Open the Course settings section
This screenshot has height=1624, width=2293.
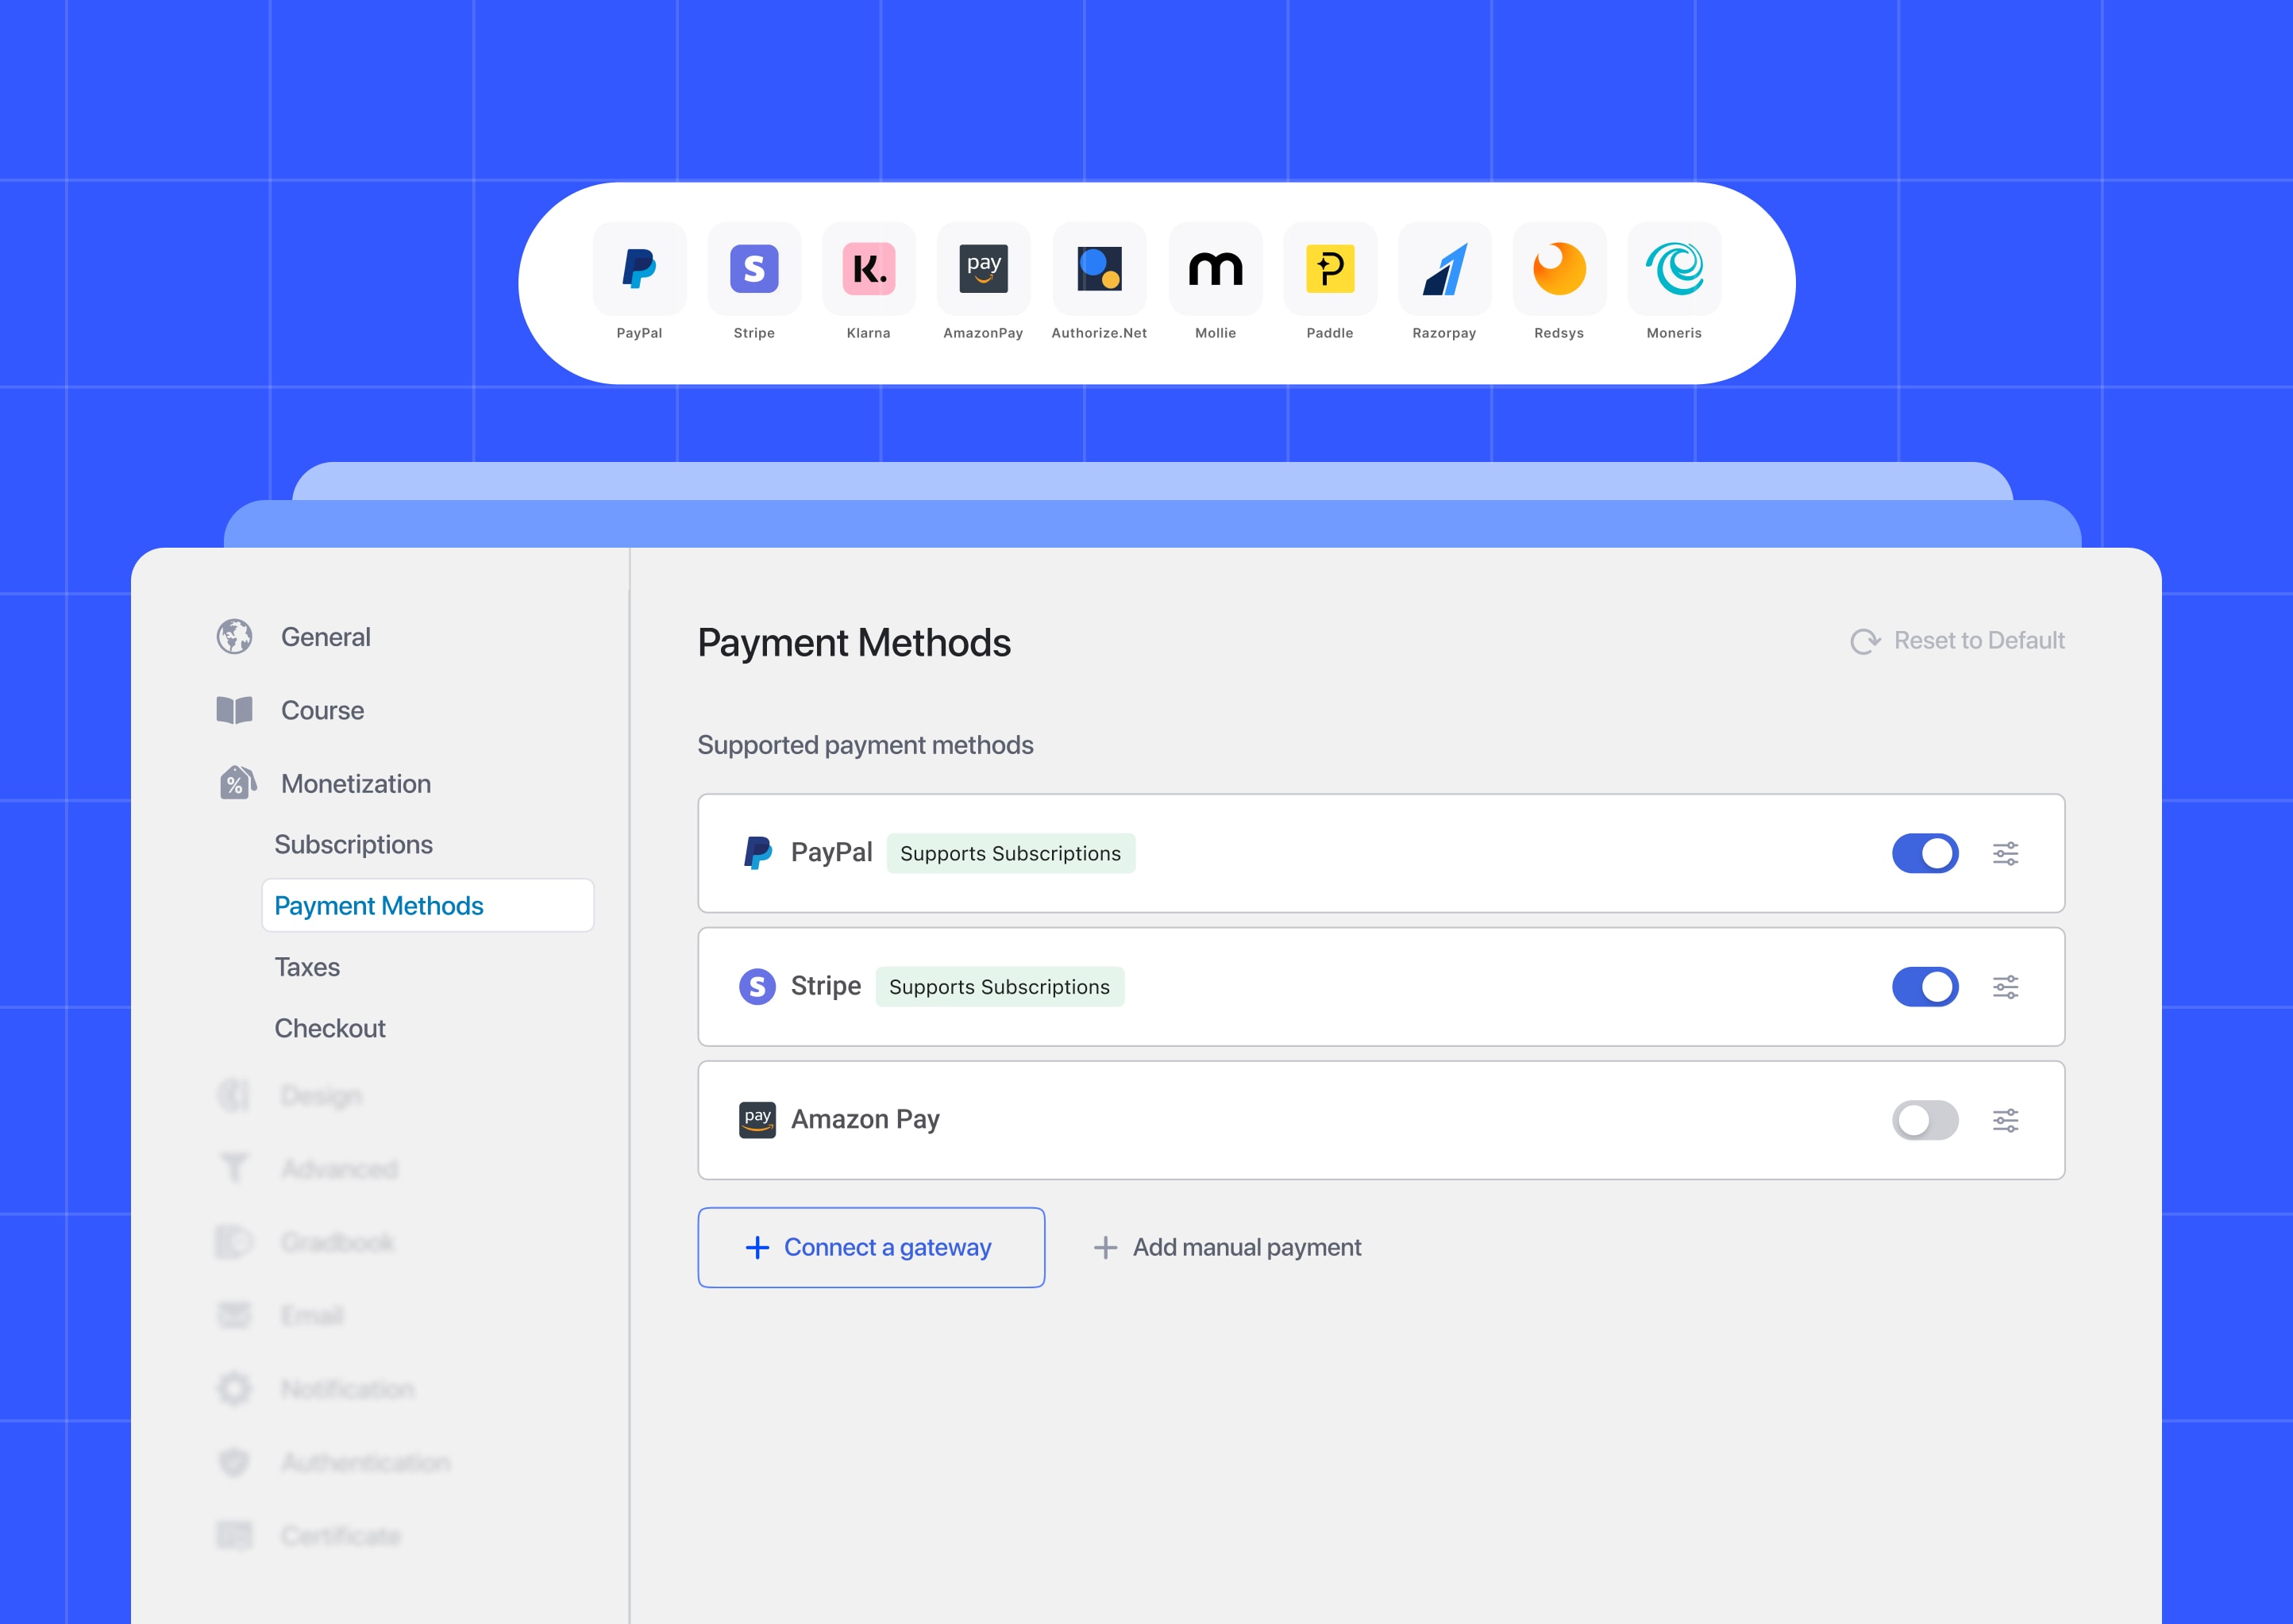322,710
